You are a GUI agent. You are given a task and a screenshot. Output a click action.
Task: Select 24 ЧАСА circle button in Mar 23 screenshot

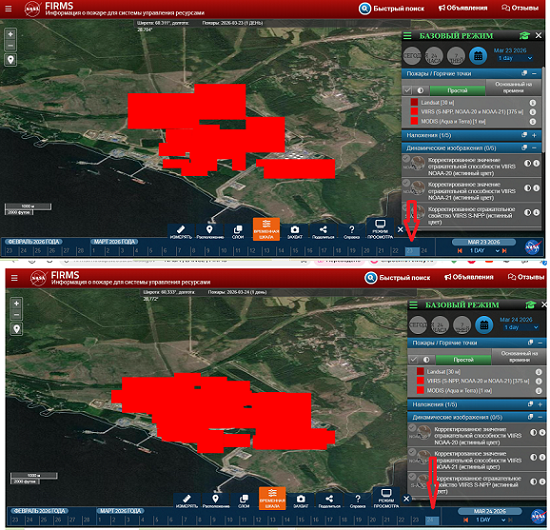[x=434, y=56]
